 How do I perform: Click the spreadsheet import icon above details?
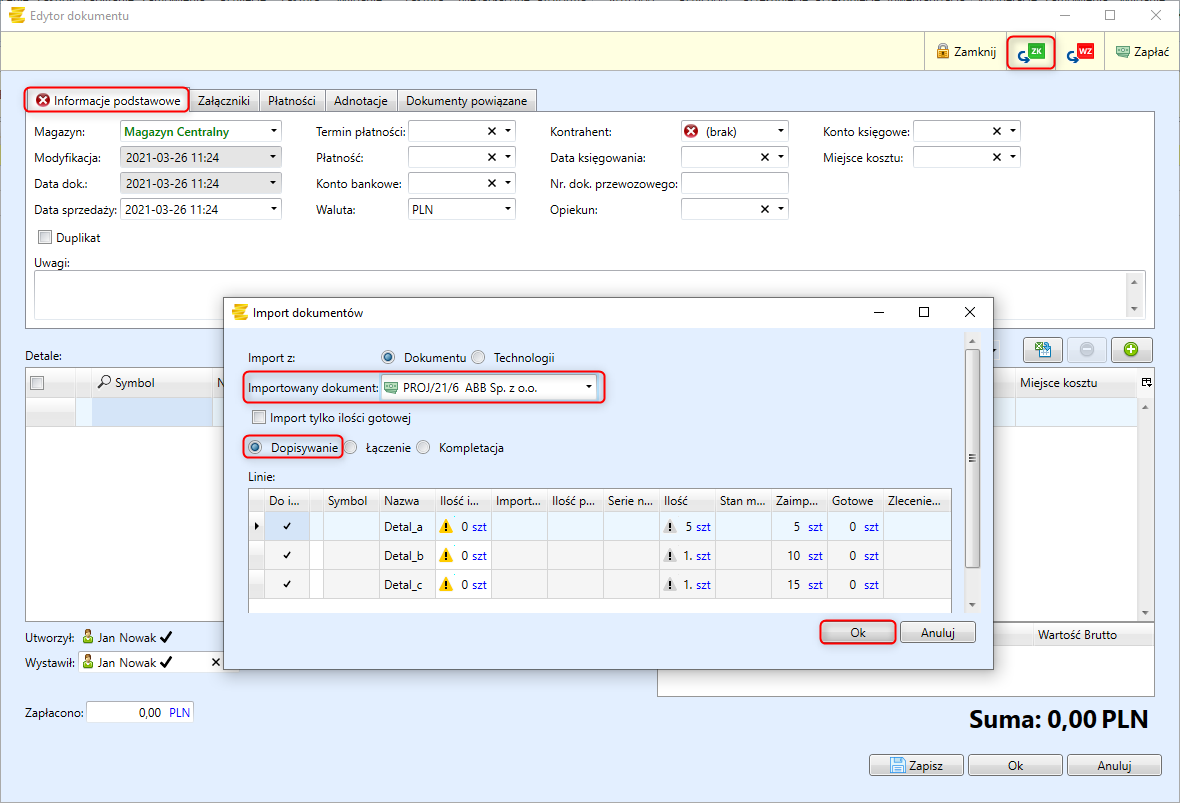(1043, 350)
